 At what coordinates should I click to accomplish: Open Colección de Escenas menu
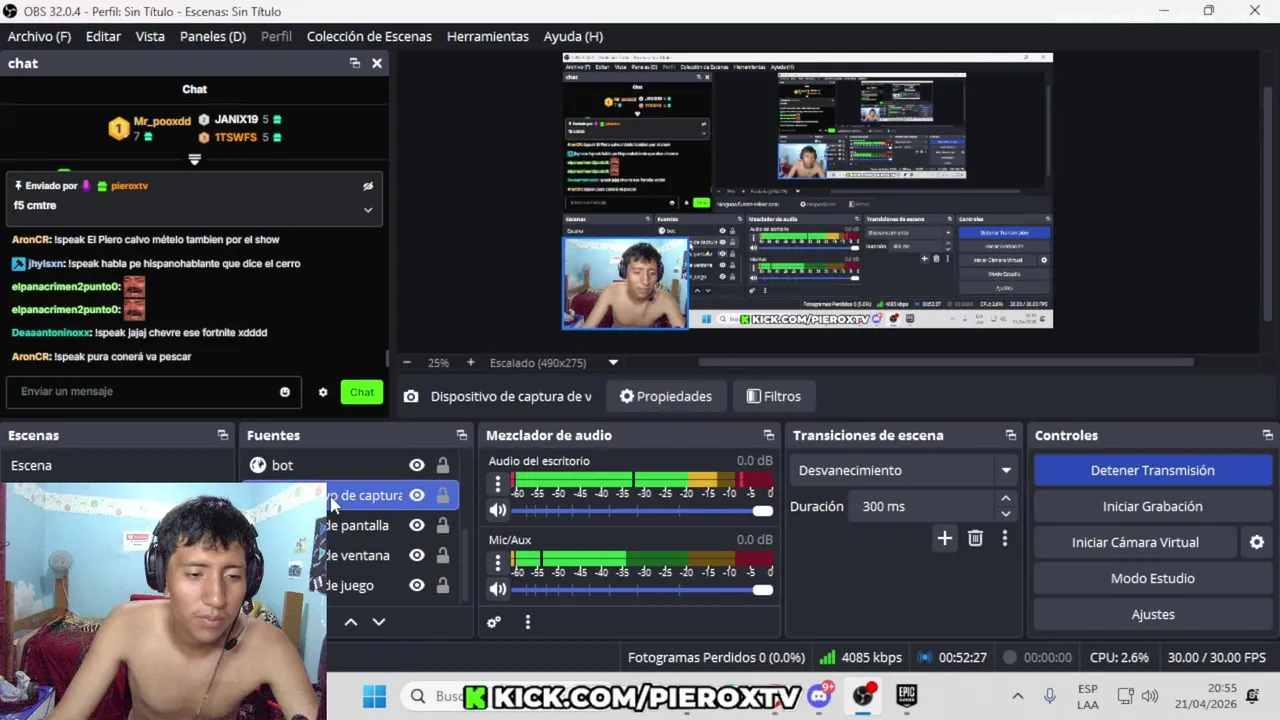369,36
